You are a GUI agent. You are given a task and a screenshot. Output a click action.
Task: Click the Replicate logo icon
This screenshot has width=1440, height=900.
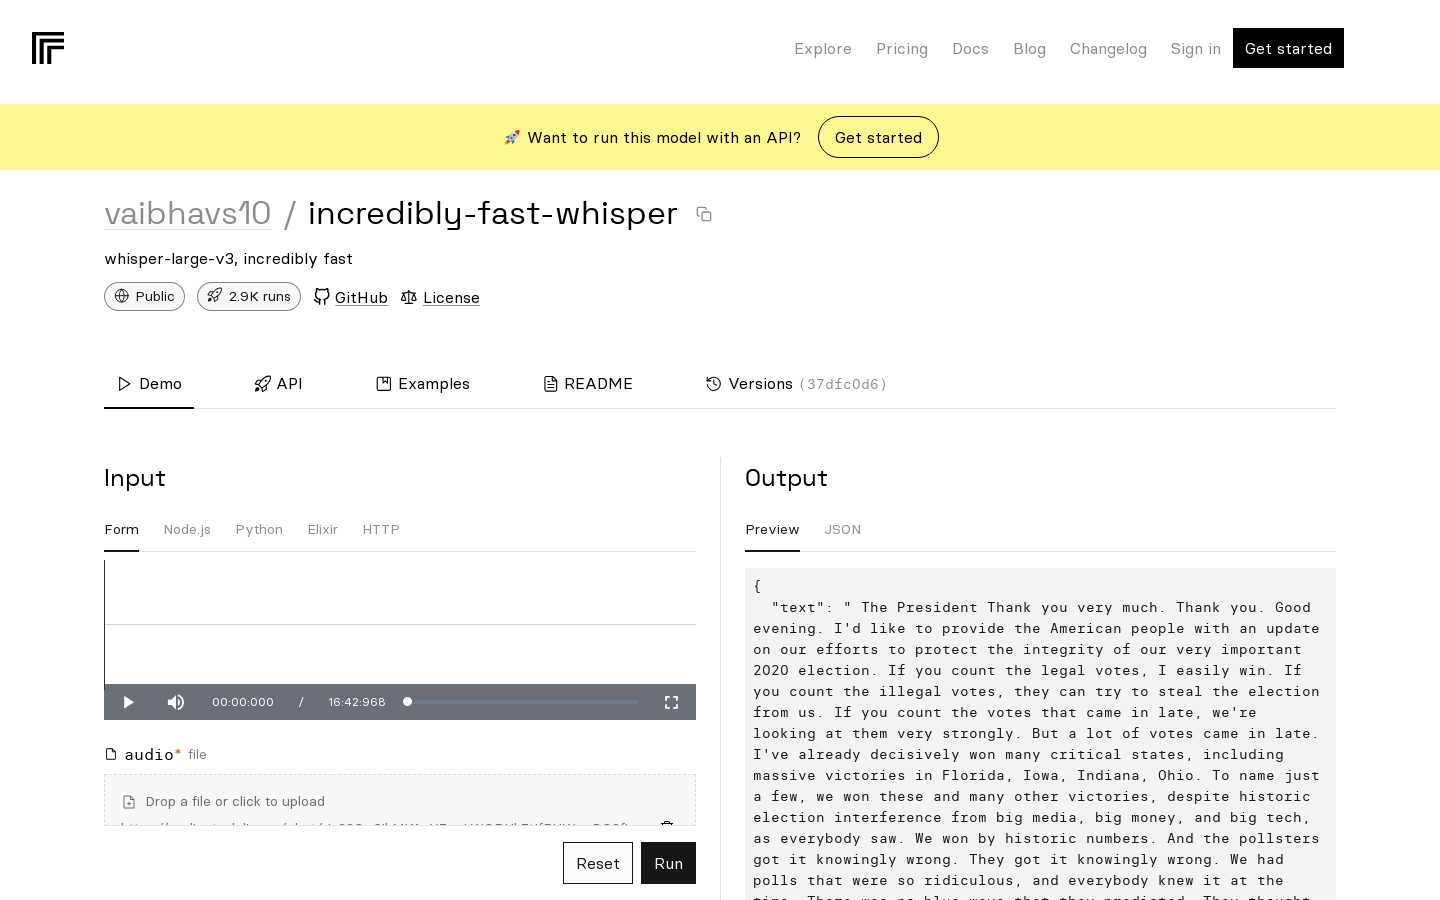48,48
